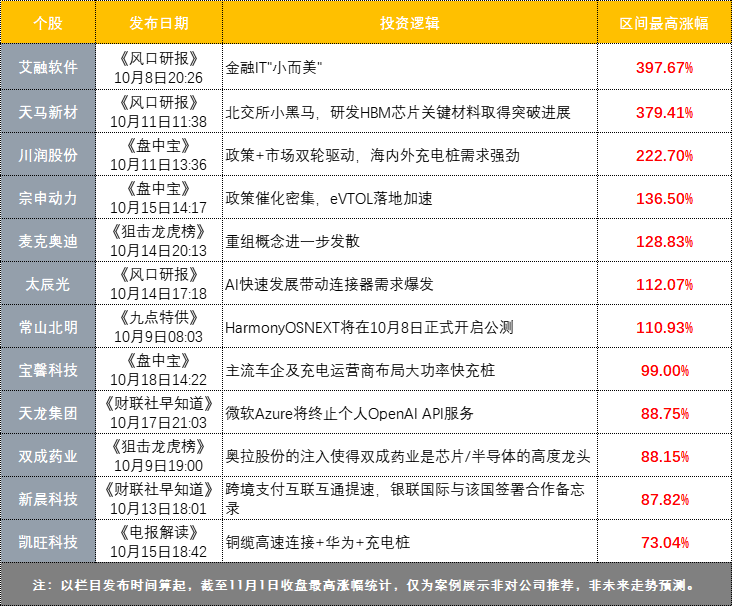The height and width of the screenshot is (606, 732).
Task: Click the HarmonyOSNEXT logic text
Action: click(369, 327)
